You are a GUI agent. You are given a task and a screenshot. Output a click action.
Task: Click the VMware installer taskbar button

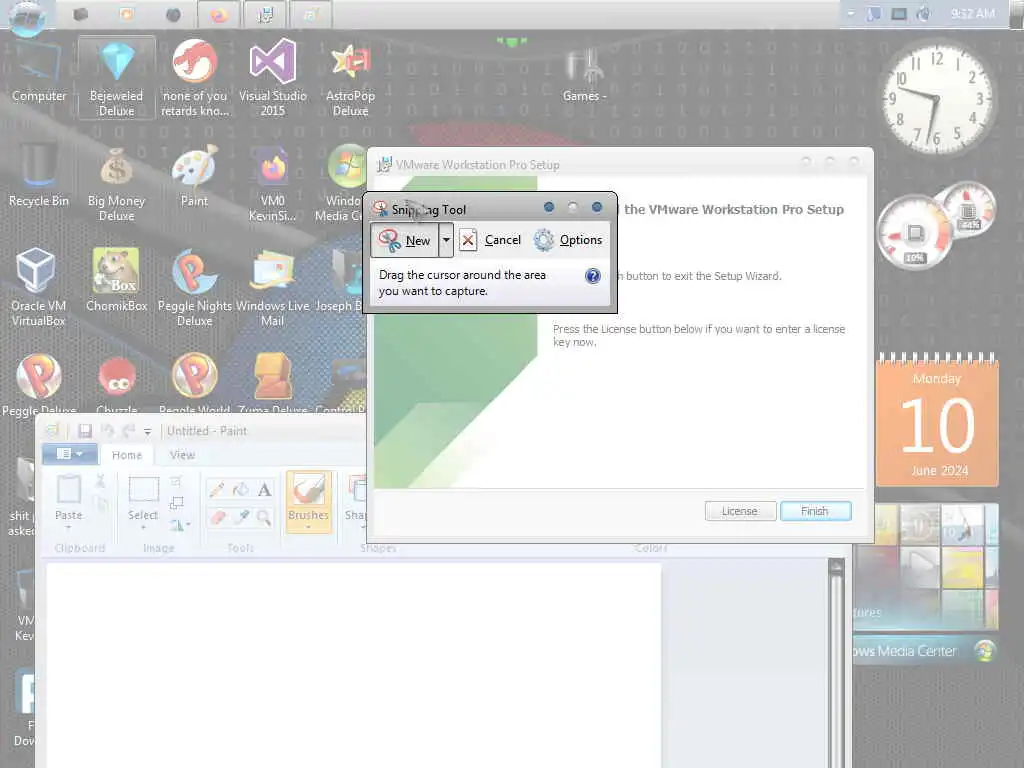point(265,14)
